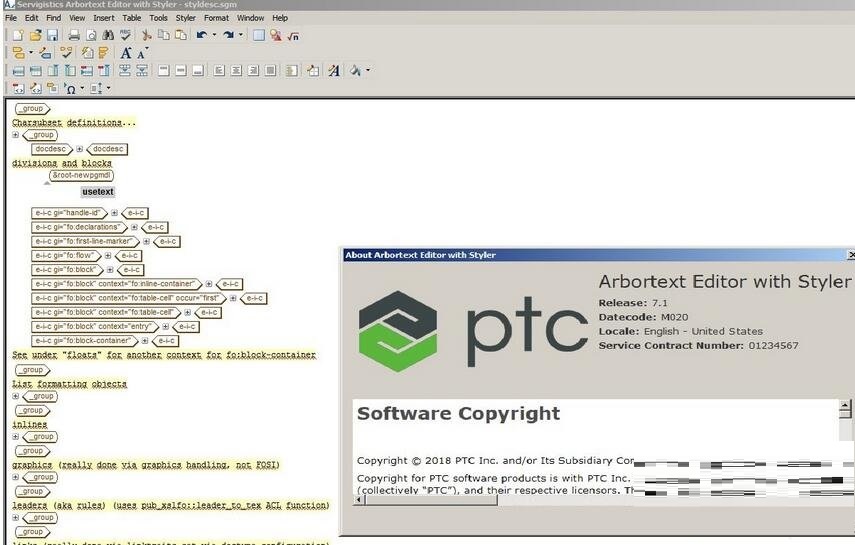Image resolution: width=855 pixels, height=545 pixels.
Task: Click "Charsubset definitions..." comment text
Action: (x=74, y=123)
